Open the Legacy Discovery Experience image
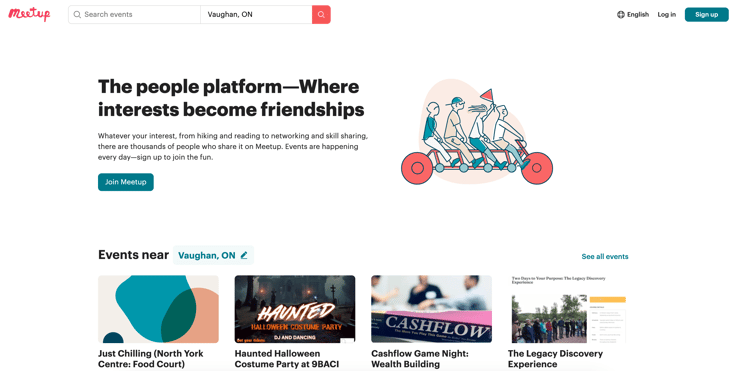The image size is (731, 371). (x=568, y=309)
